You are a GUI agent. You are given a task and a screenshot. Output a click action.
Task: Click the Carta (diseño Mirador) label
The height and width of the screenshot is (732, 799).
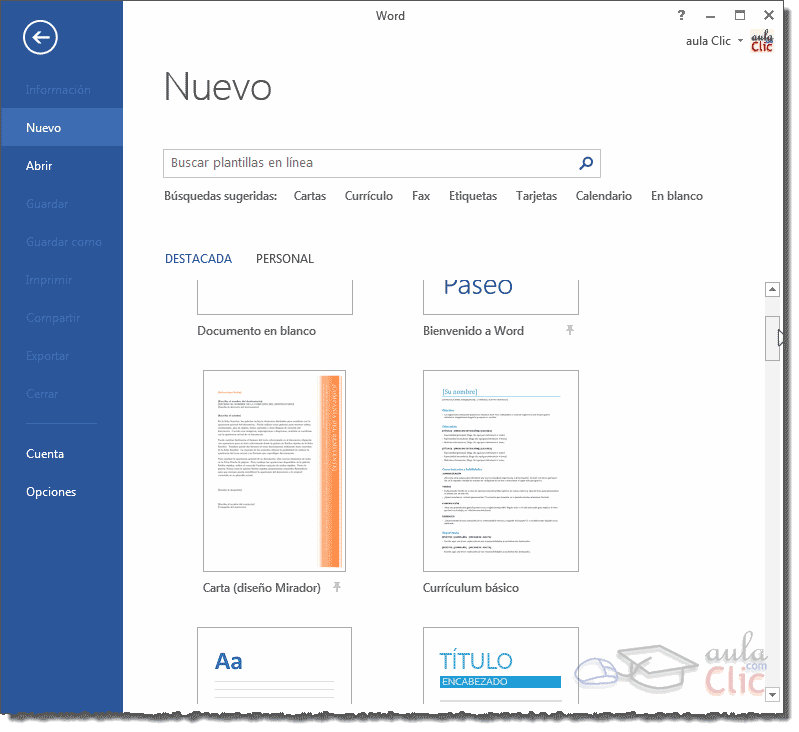(262, 588)
